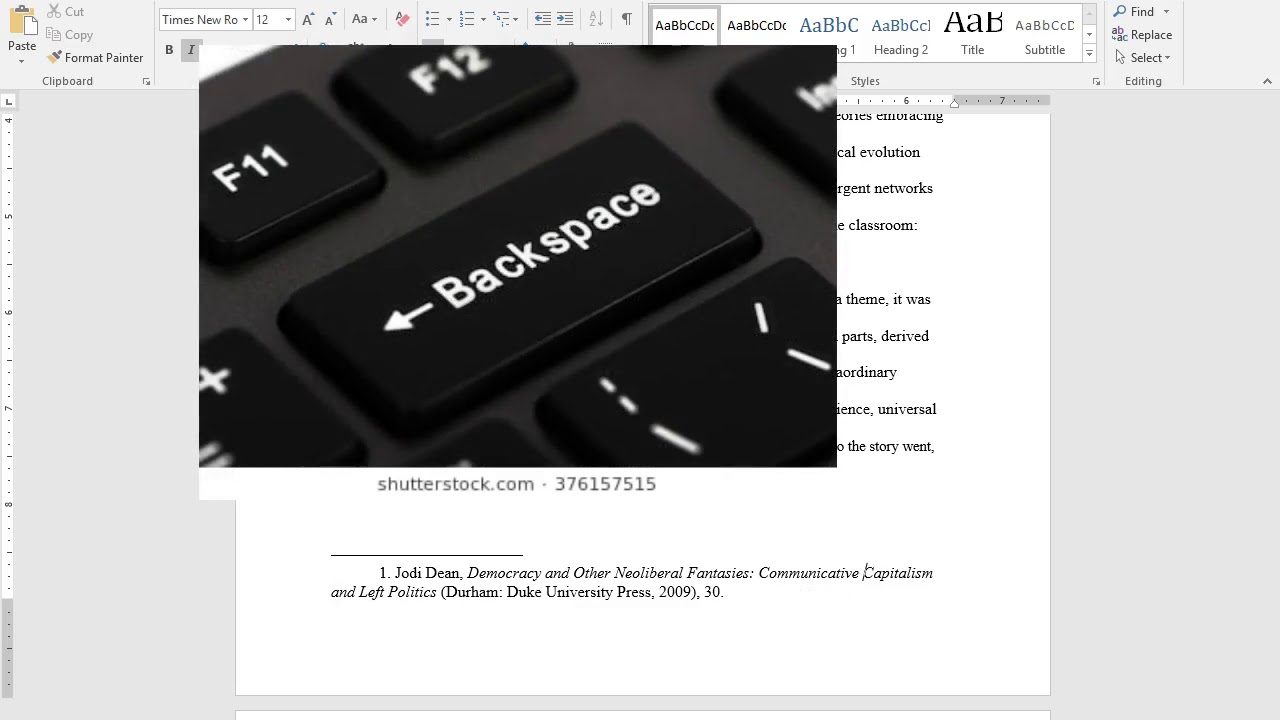Open the Styles pane launcher
The width and height of the screenshot is (1280, 720).
[1096, 82]
